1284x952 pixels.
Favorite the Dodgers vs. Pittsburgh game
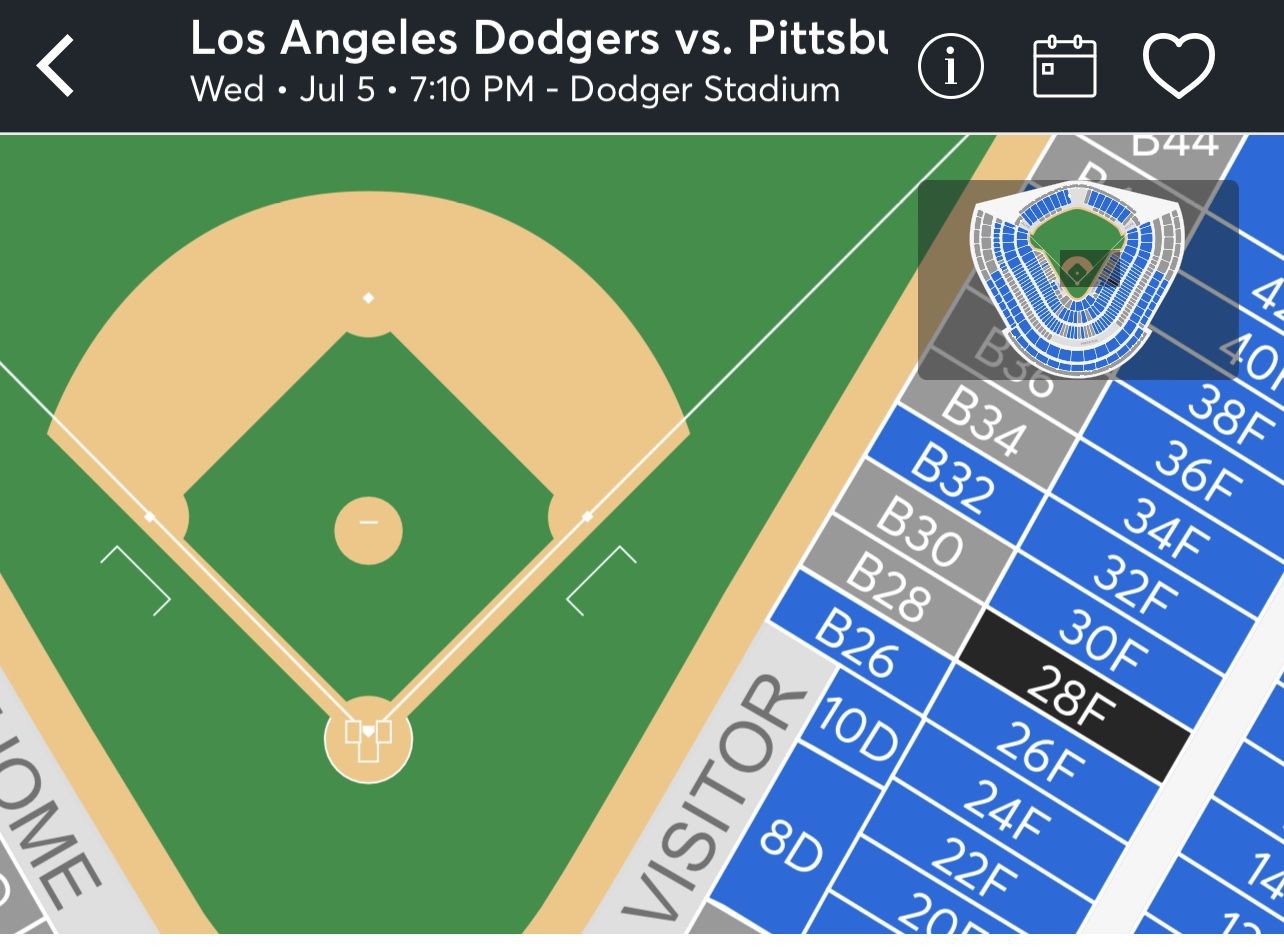click(x=1180, y=65)
